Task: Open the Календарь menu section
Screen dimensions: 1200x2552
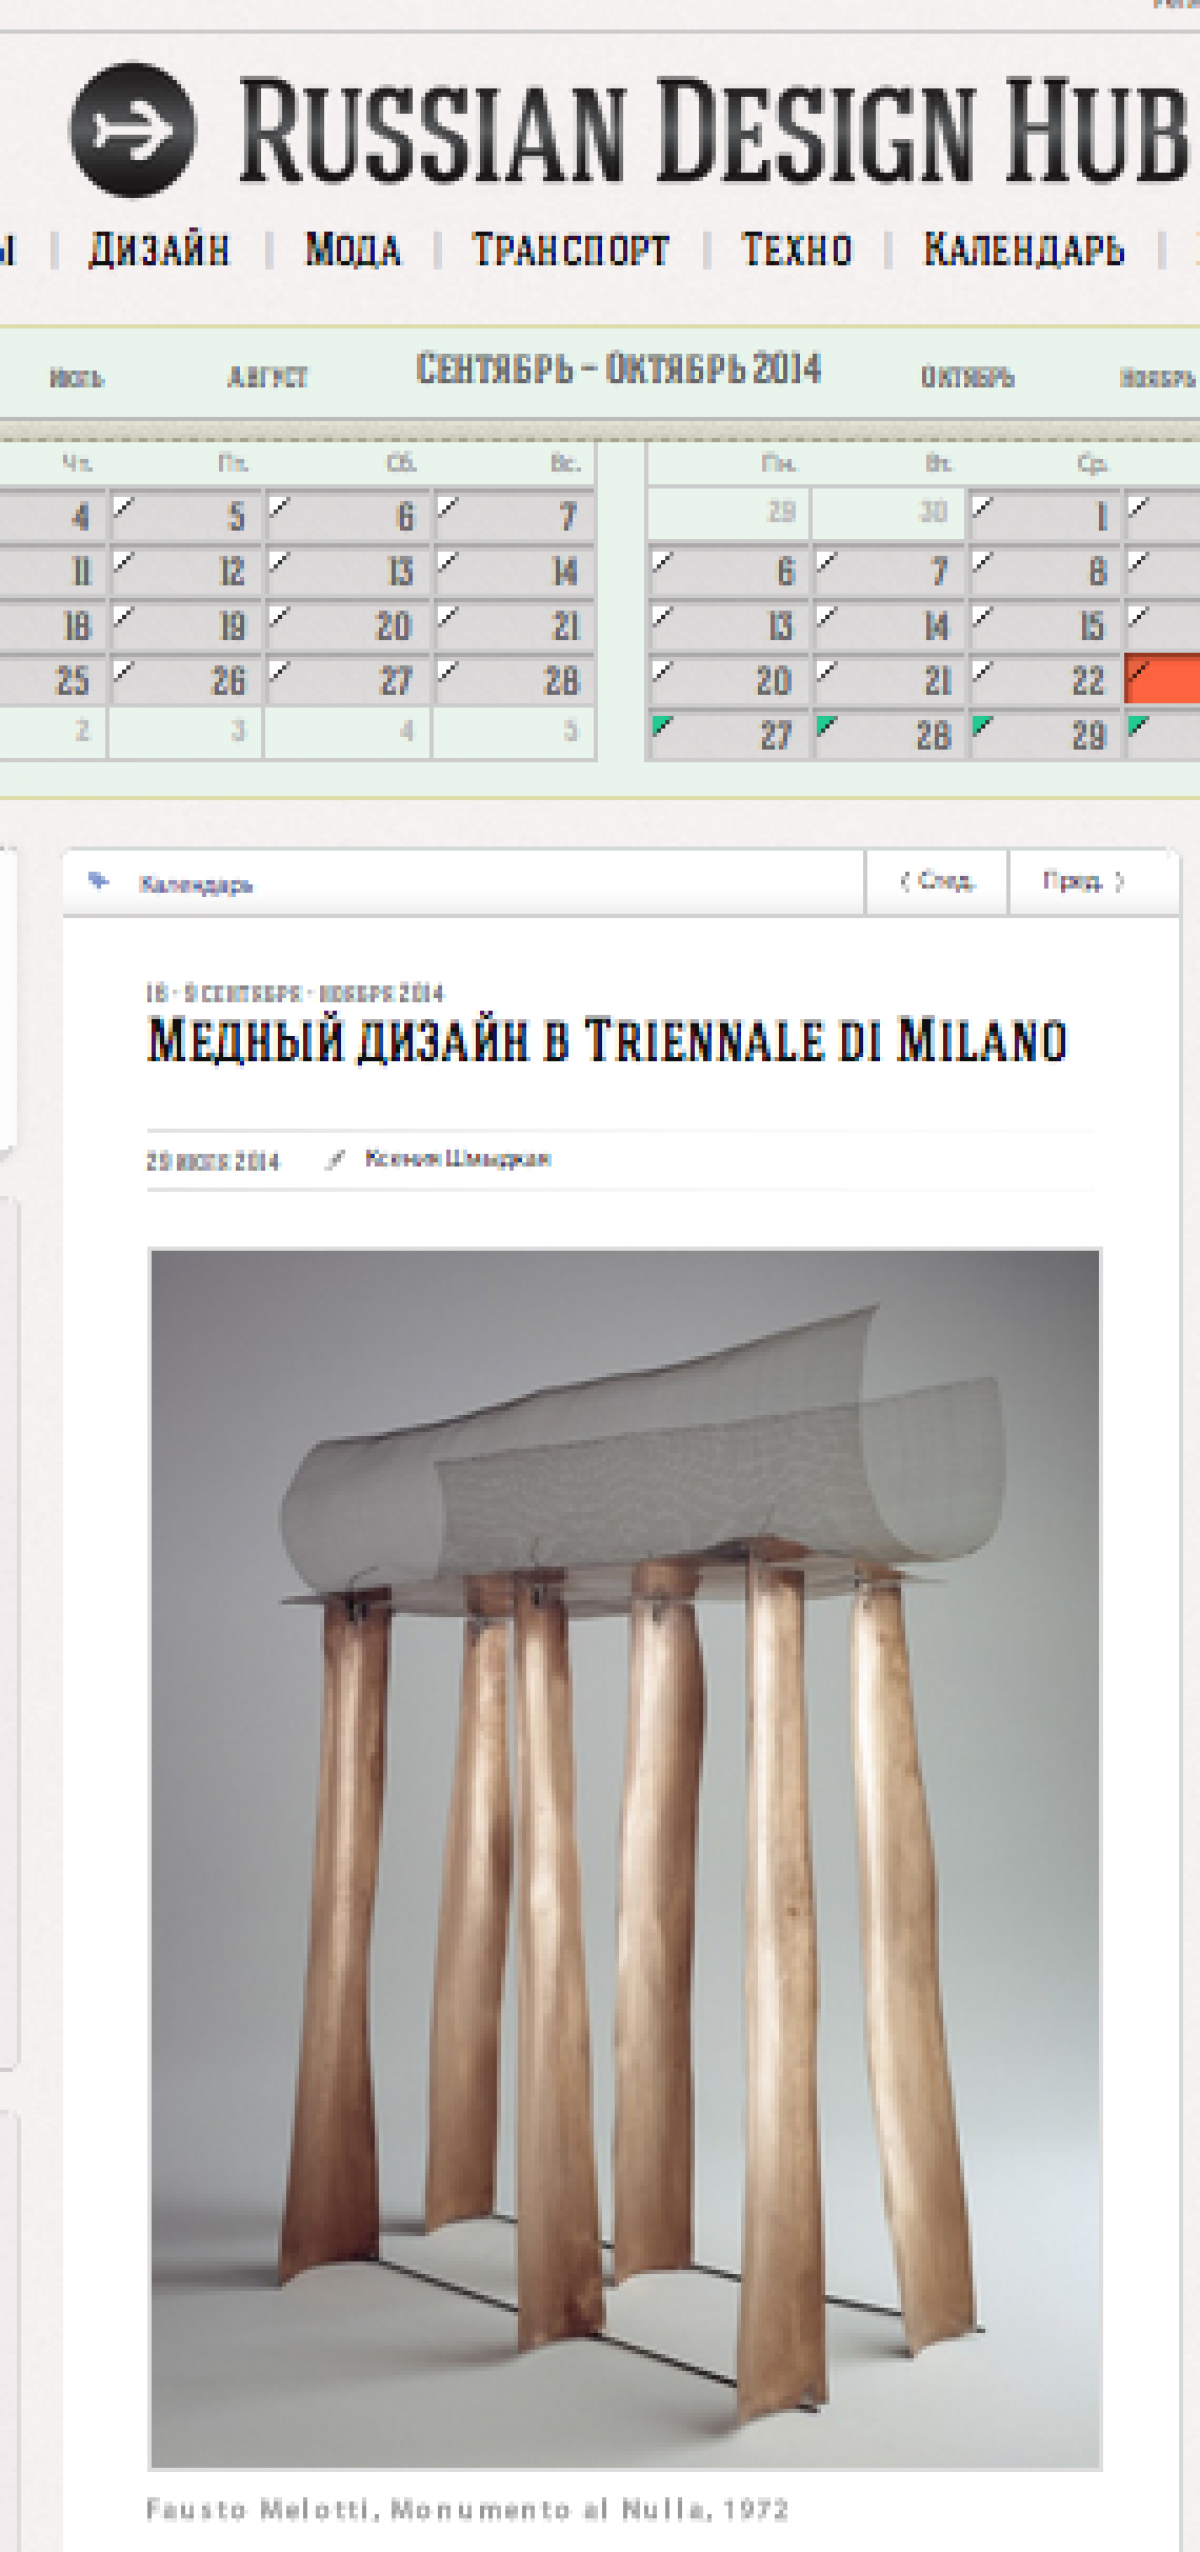Action: coord(1024,249)
